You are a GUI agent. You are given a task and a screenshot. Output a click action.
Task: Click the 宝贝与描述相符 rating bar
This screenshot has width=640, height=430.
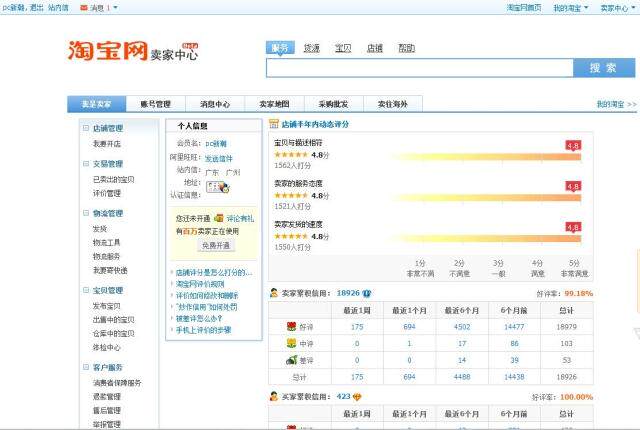pos(485,157)
